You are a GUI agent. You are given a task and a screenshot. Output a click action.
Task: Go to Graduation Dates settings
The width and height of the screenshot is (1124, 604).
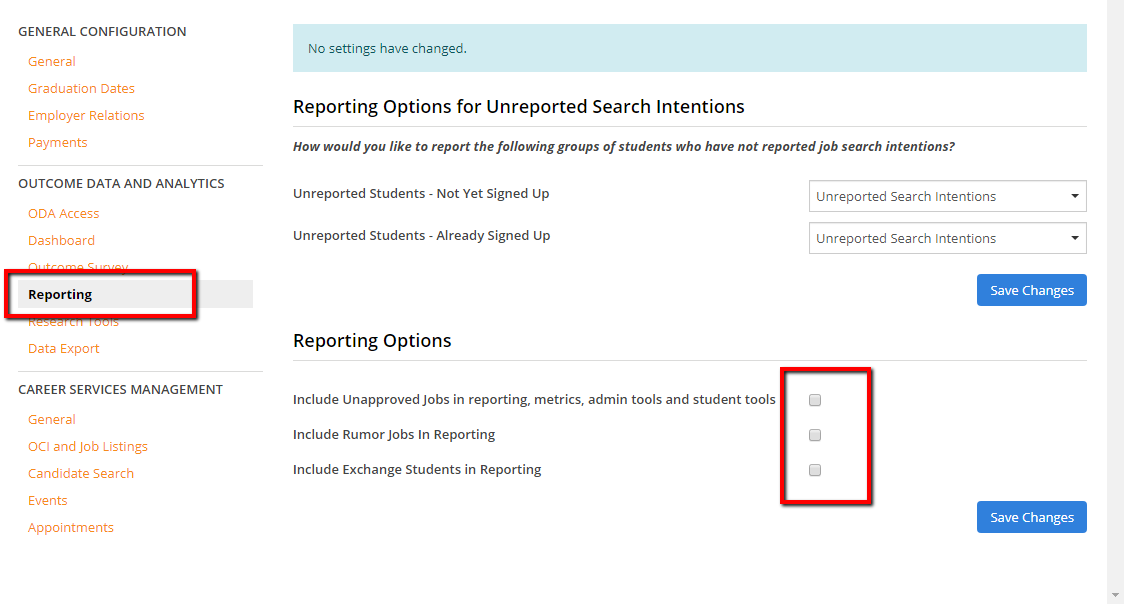click(x=81, y=89)
